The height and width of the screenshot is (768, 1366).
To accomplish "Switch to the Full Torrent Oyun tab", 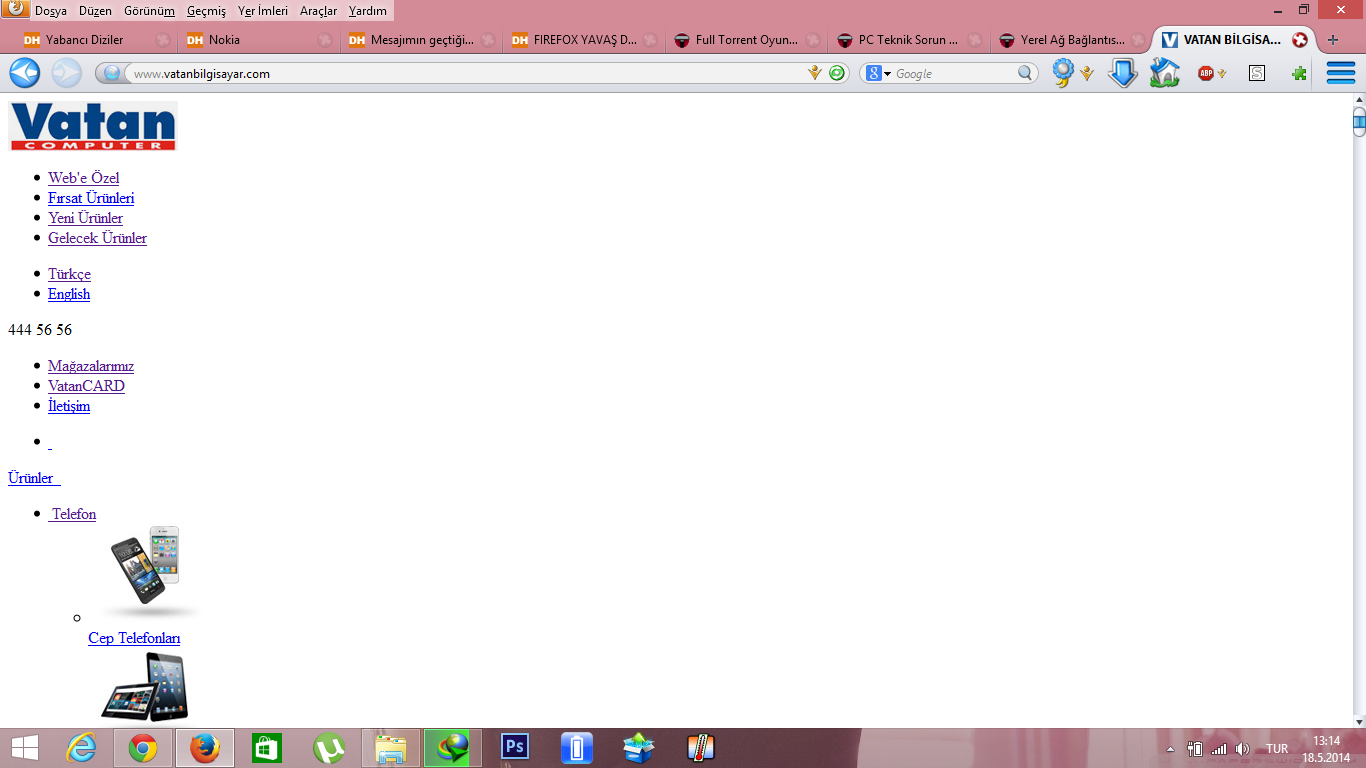I will 746,40.
